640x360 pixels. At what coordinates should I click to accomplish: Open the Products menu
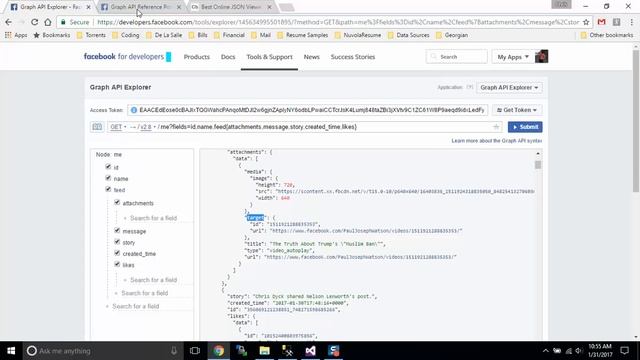(x=196, y=57)
